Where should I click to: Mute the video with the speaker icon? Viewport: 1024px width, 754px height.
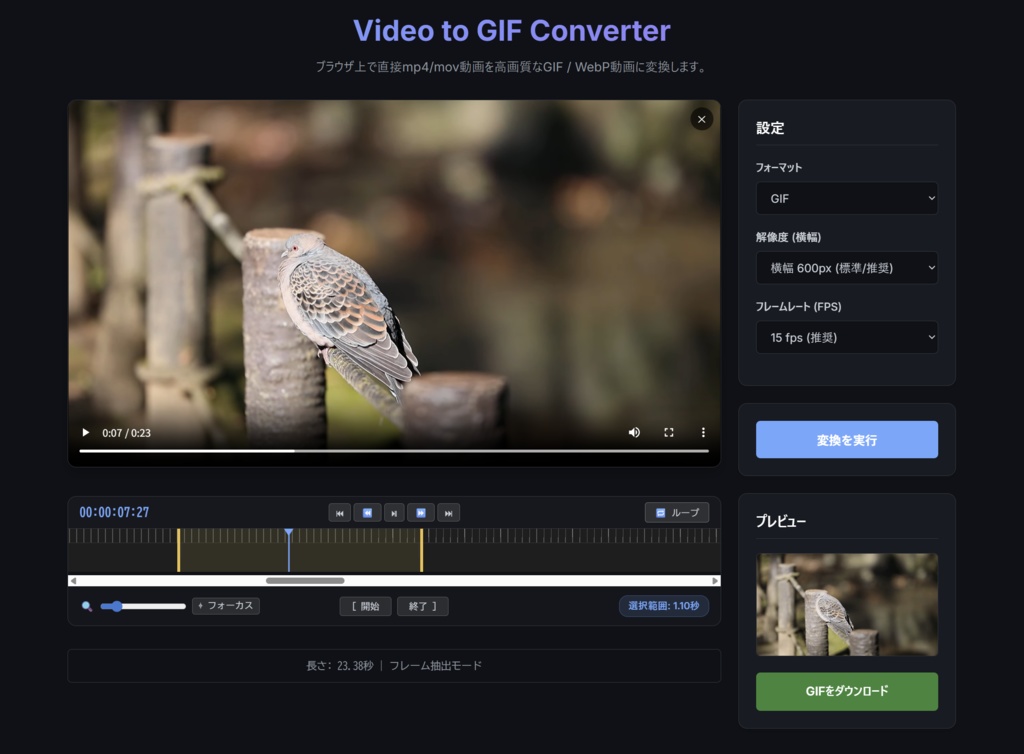[x=634, y=432]
